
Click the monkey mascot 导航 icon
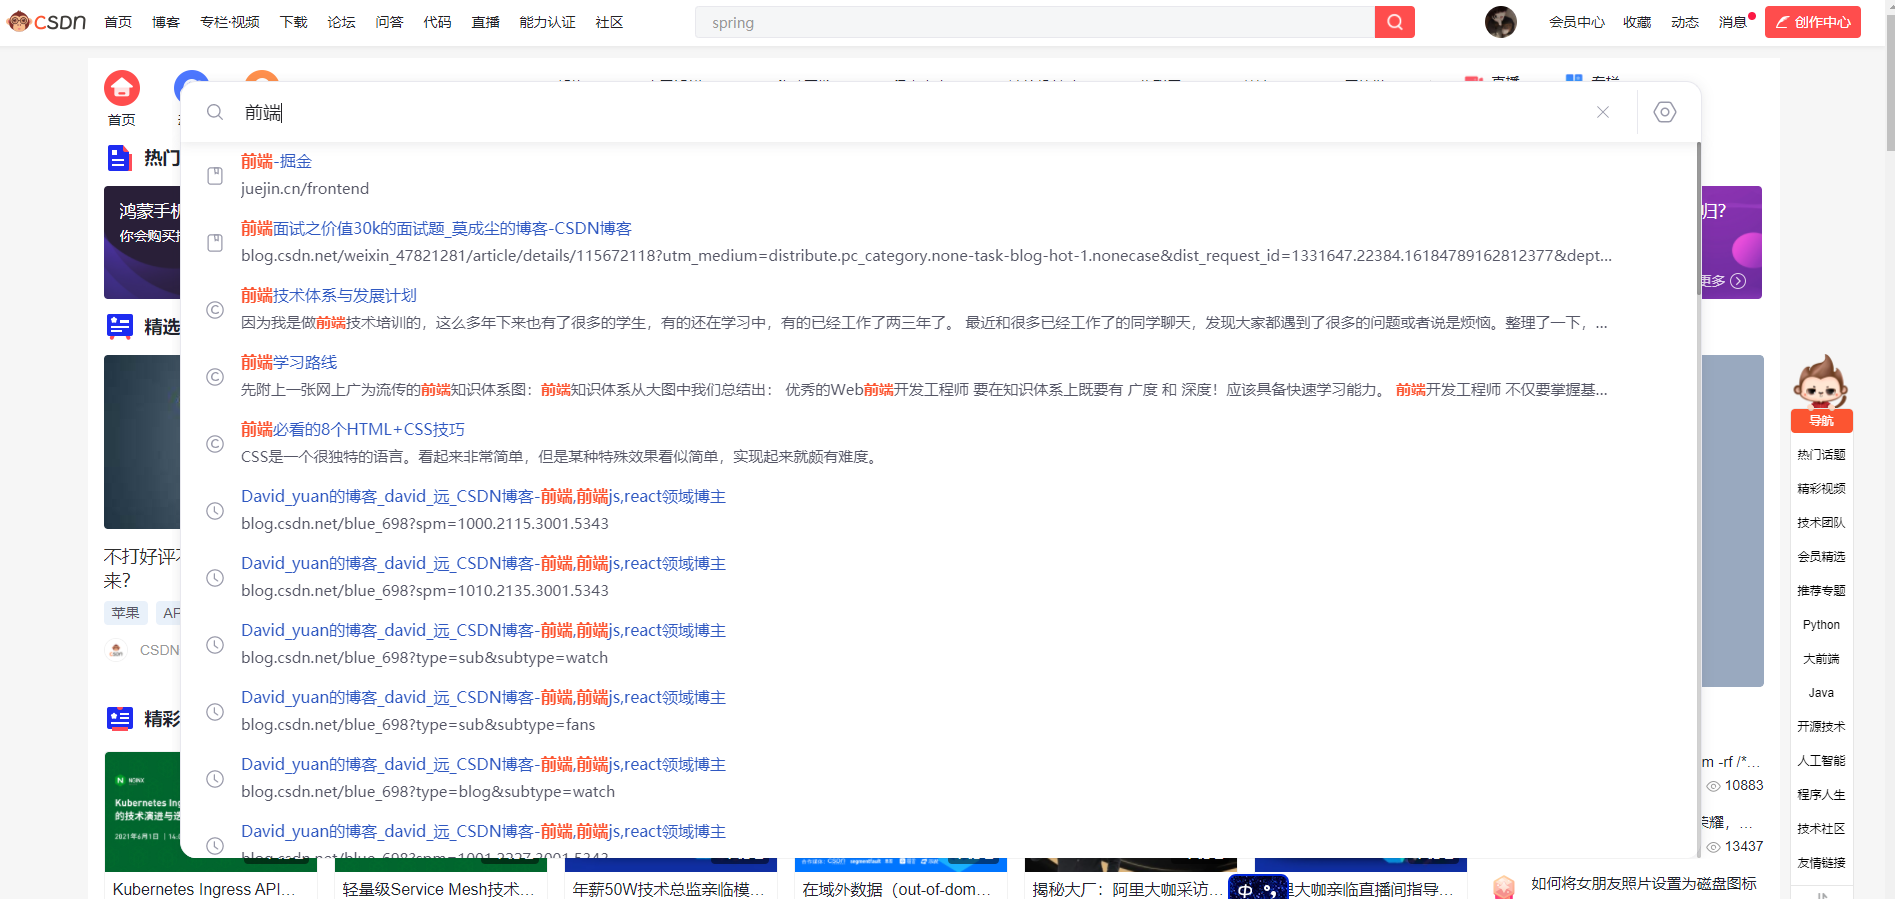1821,392
